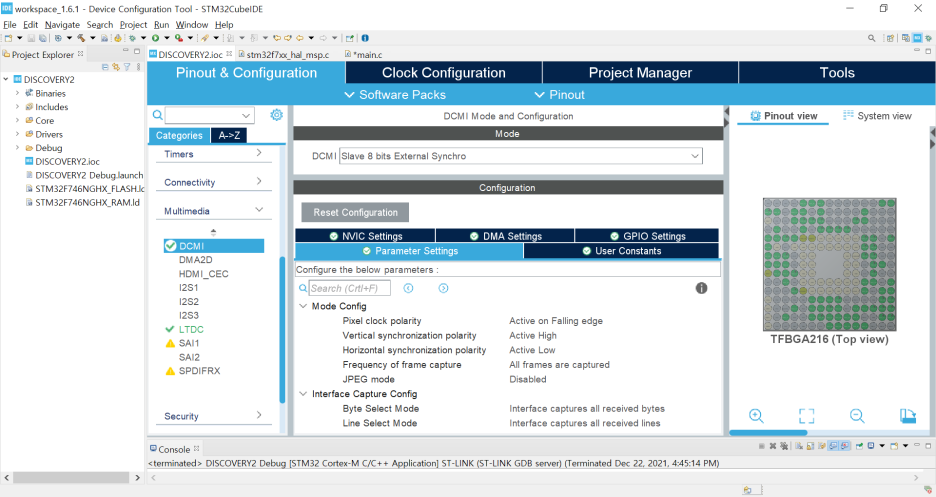Click the rotate pinout view icon
The height and width of the screenshot is (497, 936).
click(908, 416)
